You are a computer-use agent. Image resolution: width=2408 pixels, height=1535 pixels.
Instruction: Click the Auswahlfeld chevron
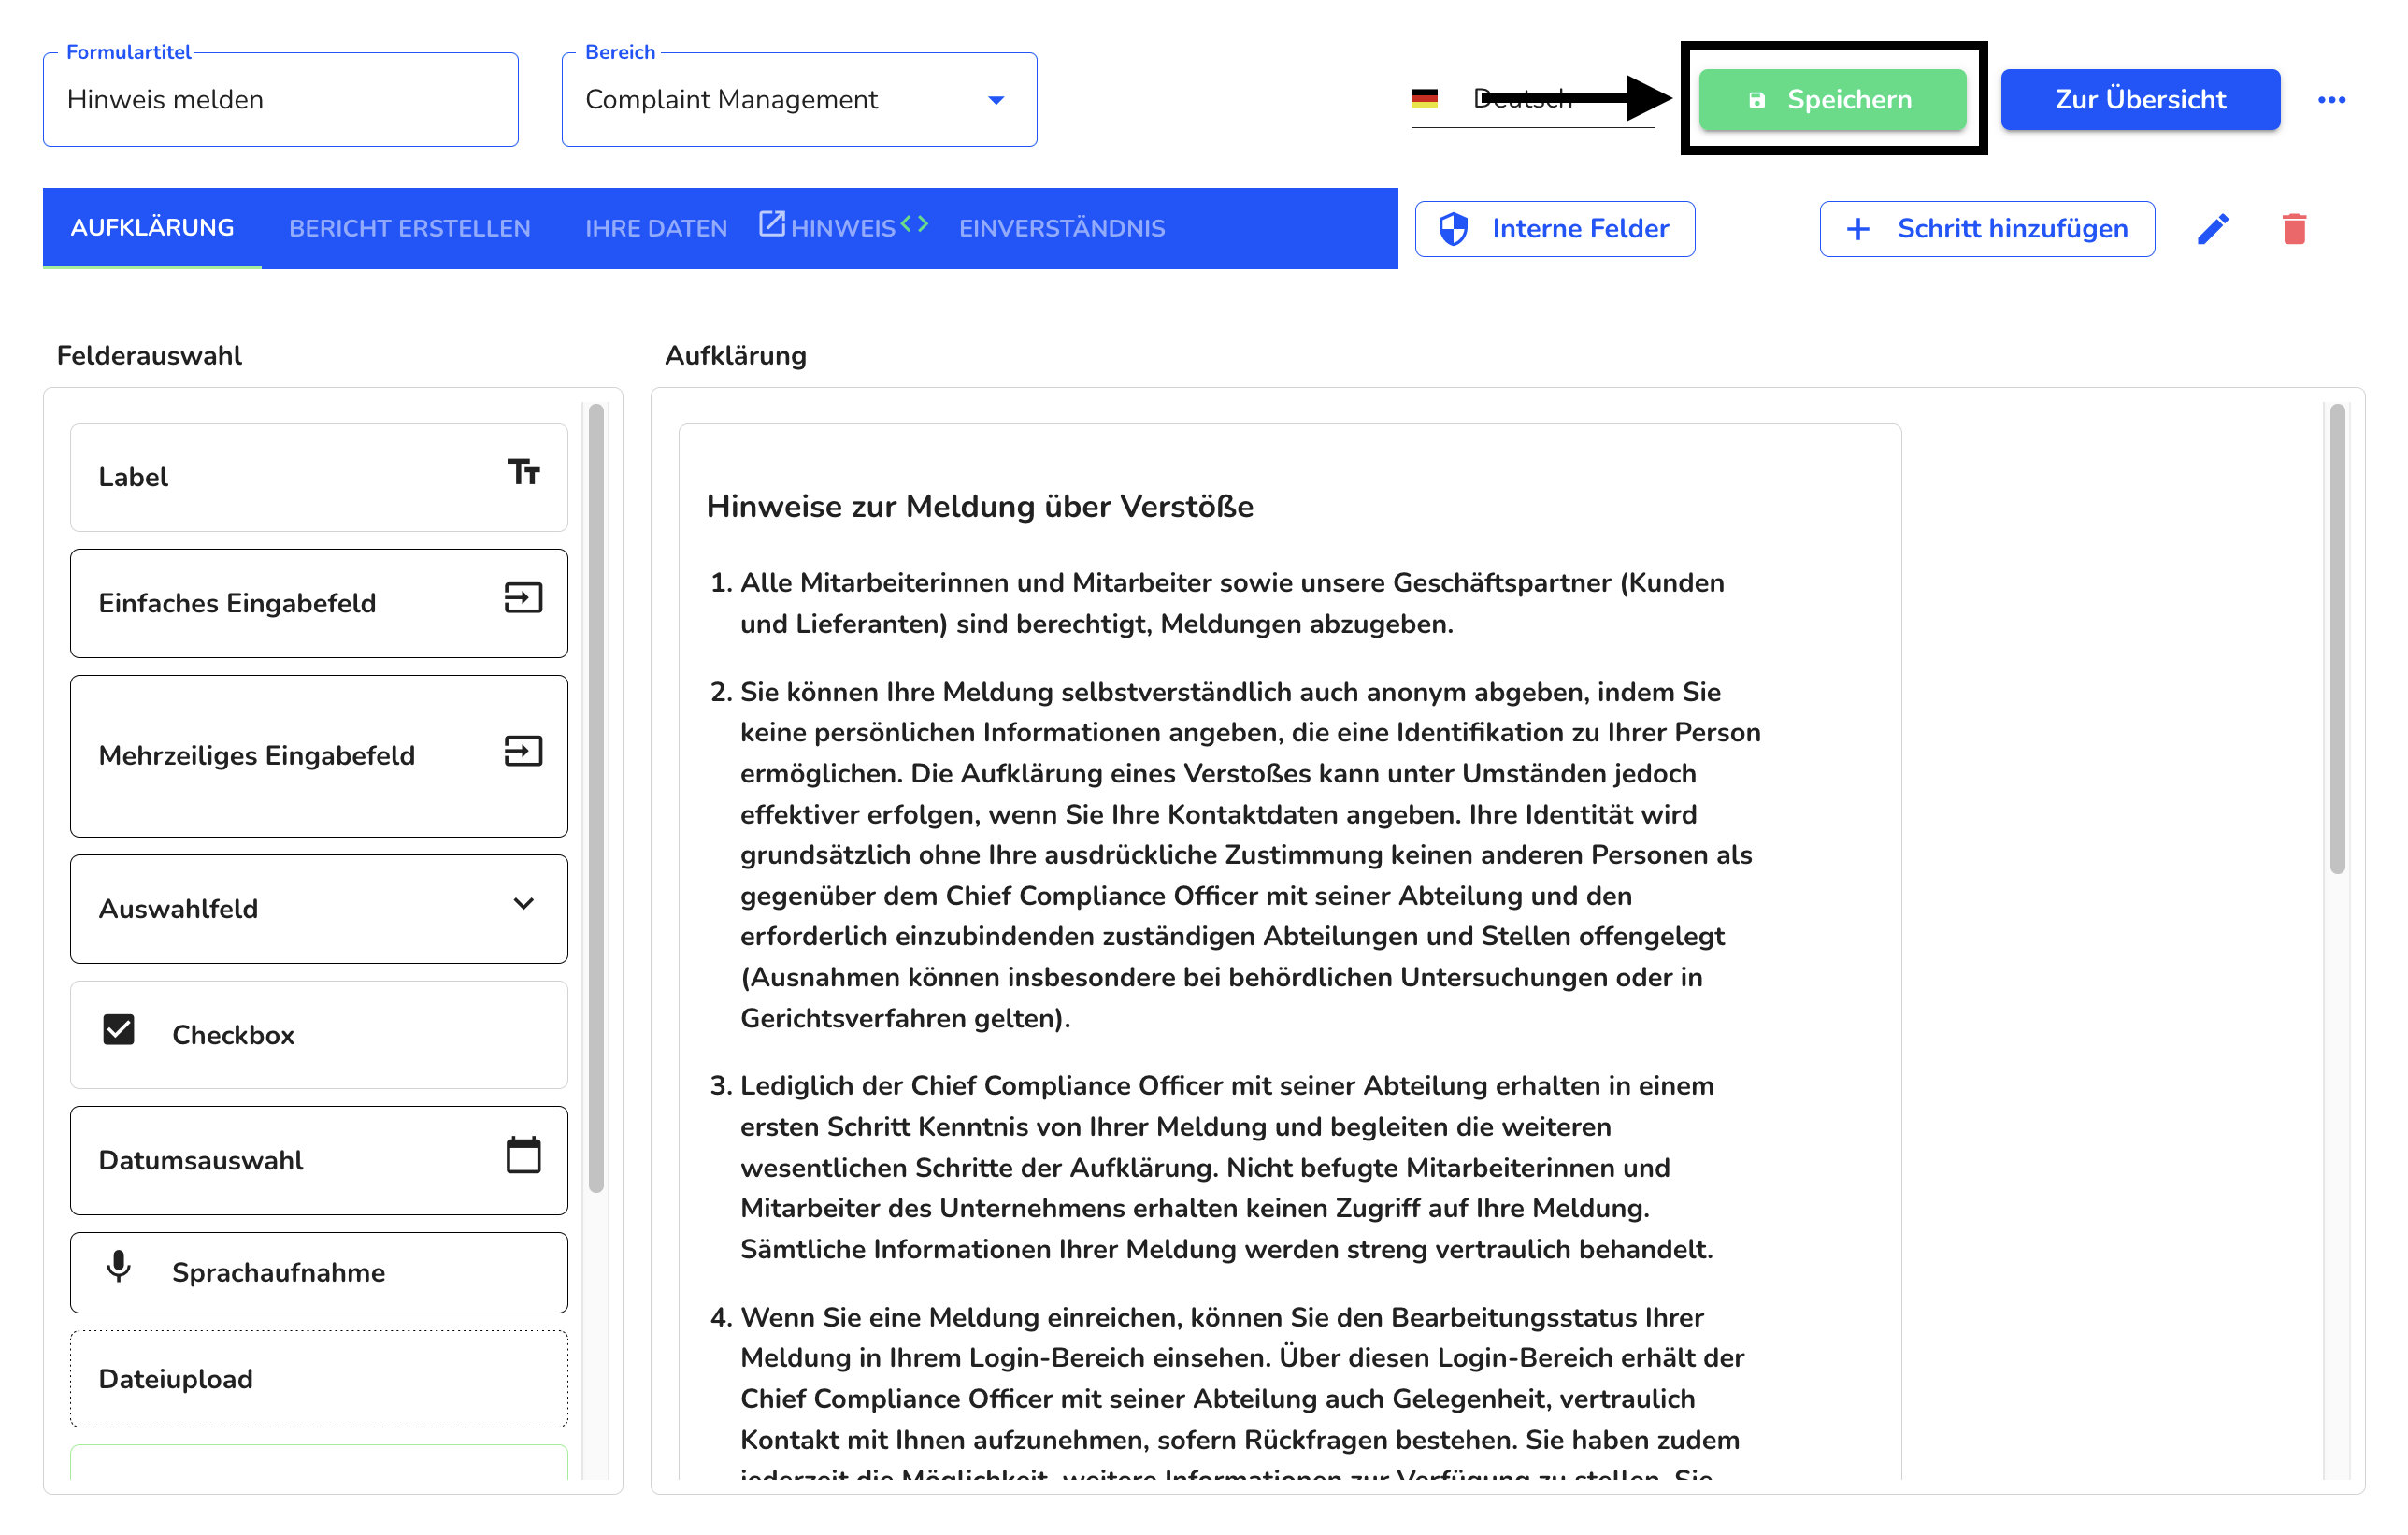tap(523, 904)
